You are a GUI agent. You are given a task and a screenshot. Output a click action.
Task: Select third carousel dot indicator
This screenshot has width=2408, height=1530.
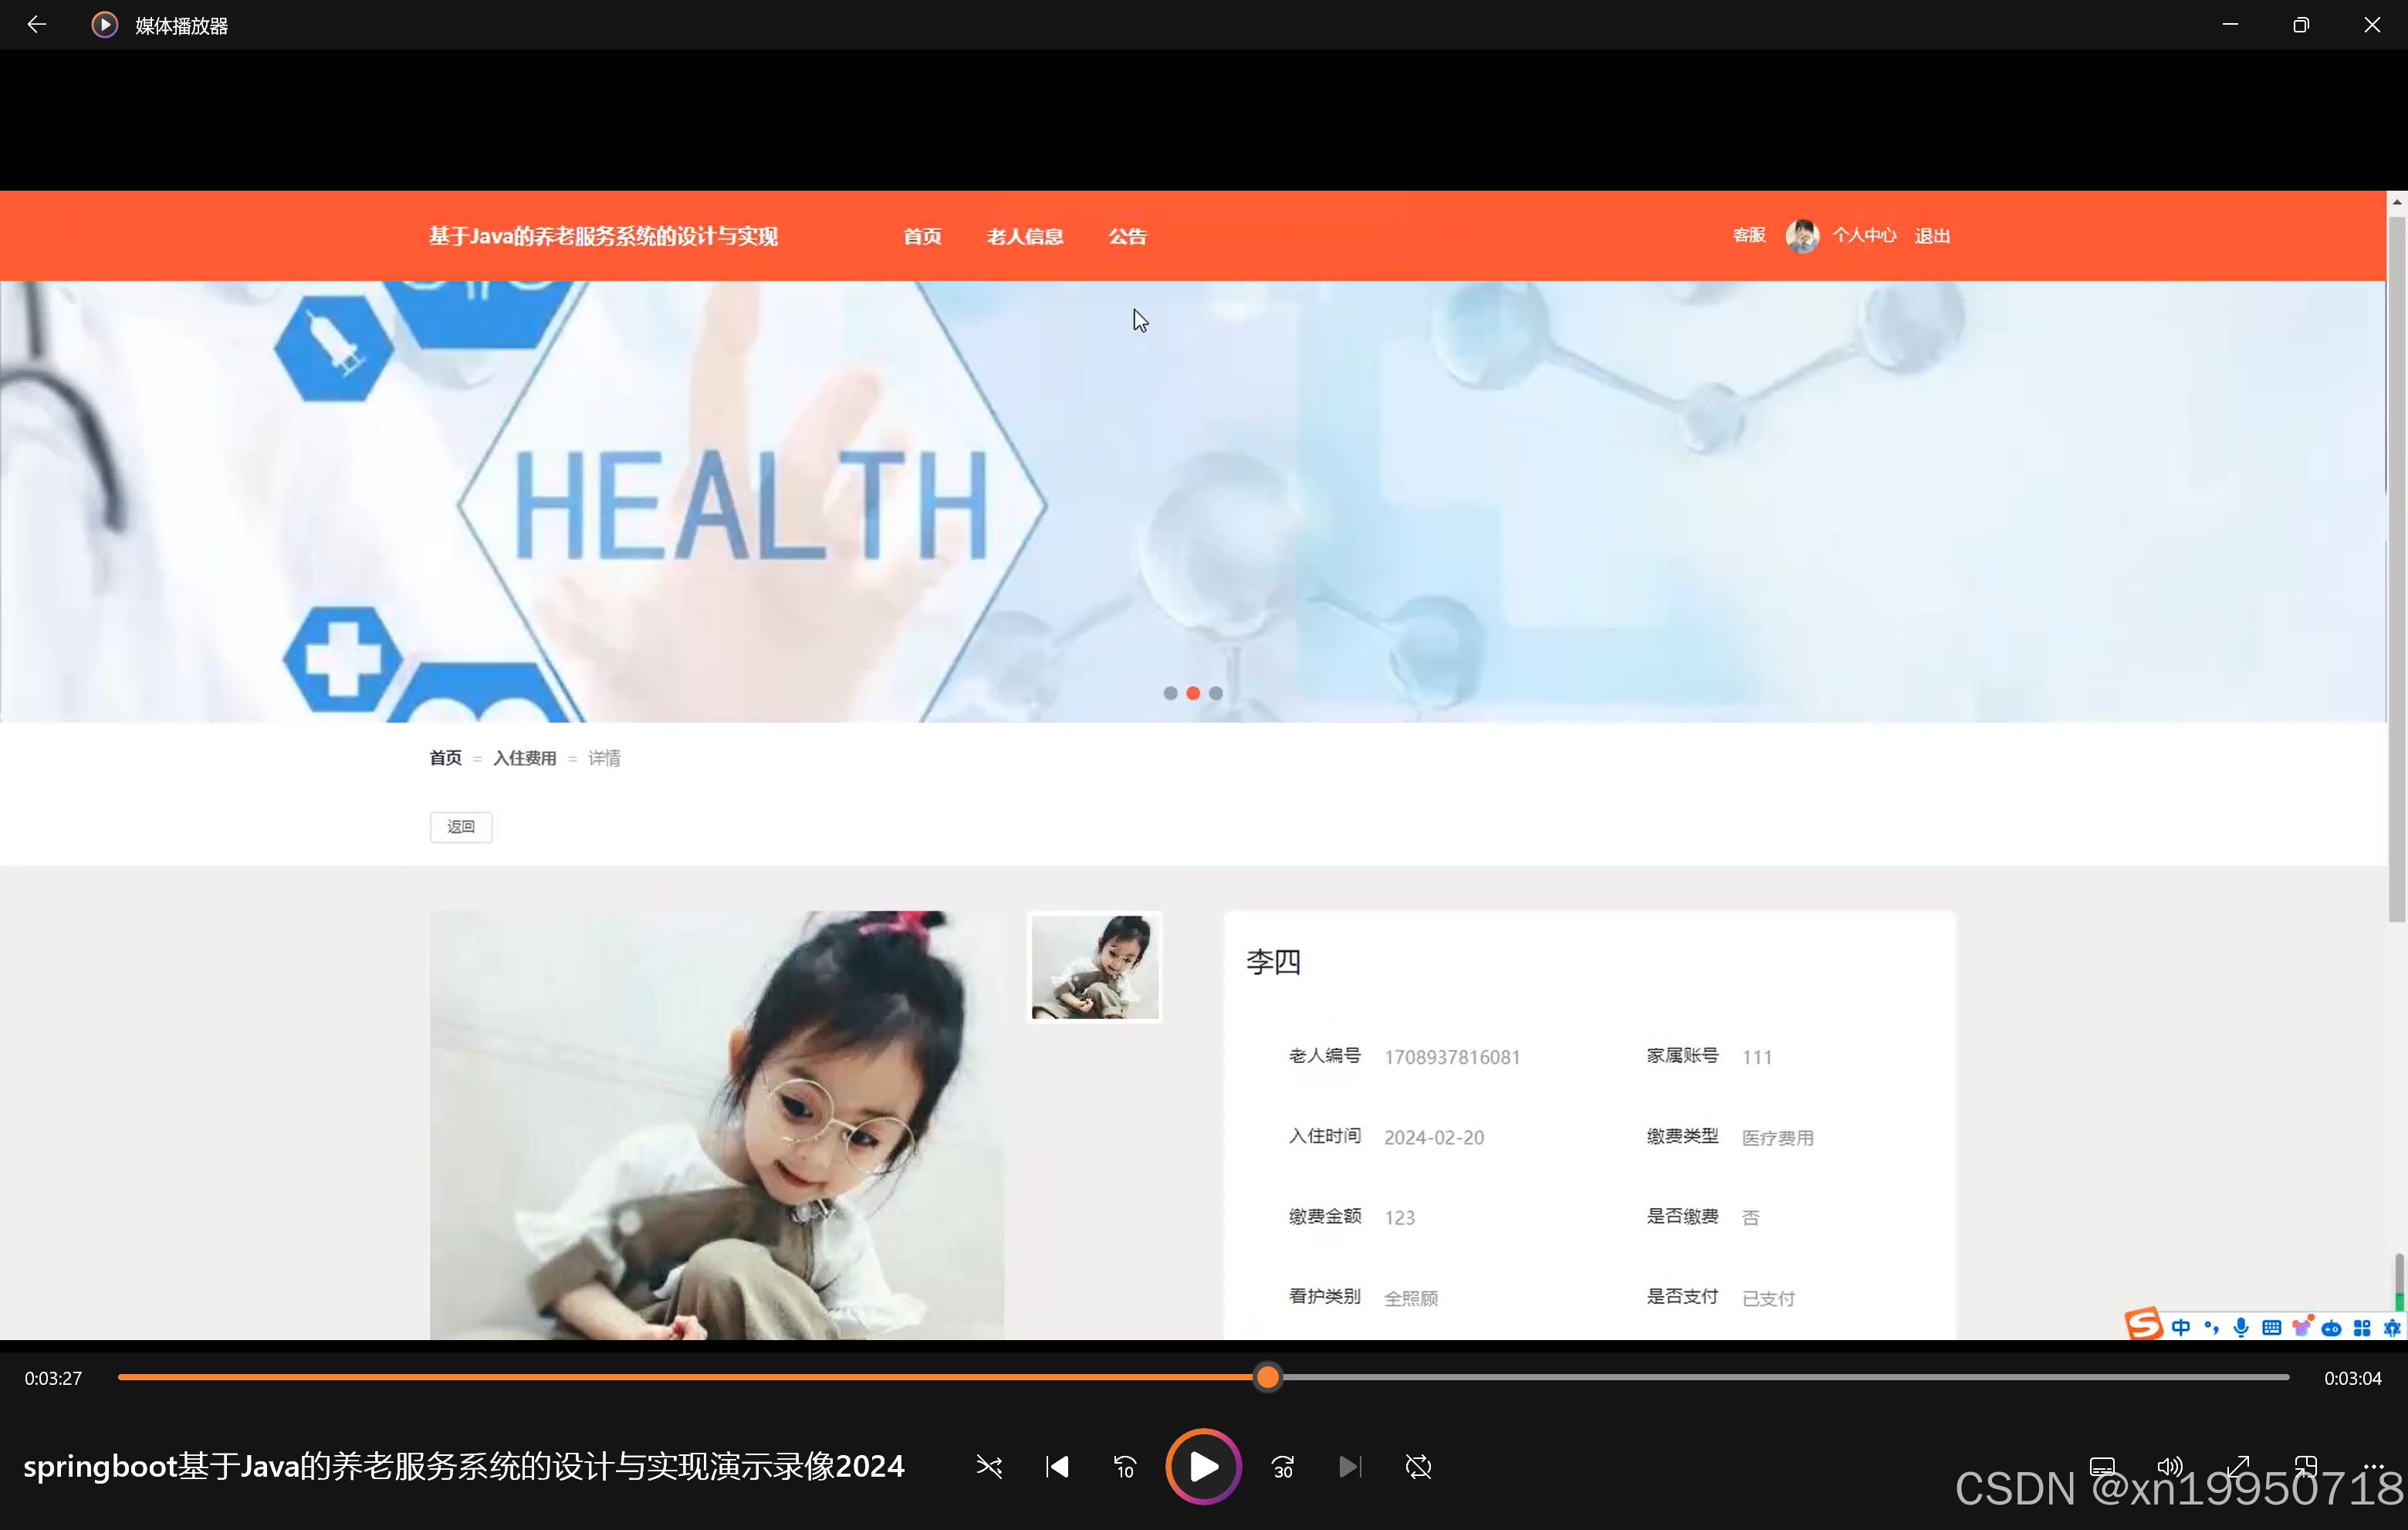pyautogui.click(x=1216, y=693)
